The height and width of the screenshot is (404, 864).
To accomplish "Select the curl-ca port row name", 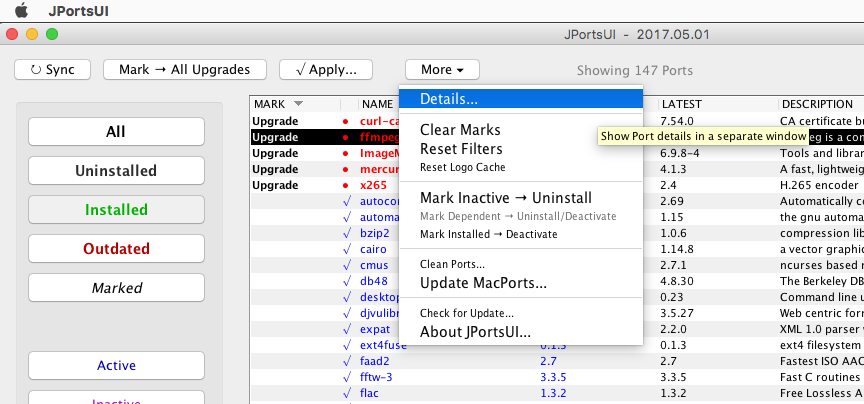I will coord(379,121).
